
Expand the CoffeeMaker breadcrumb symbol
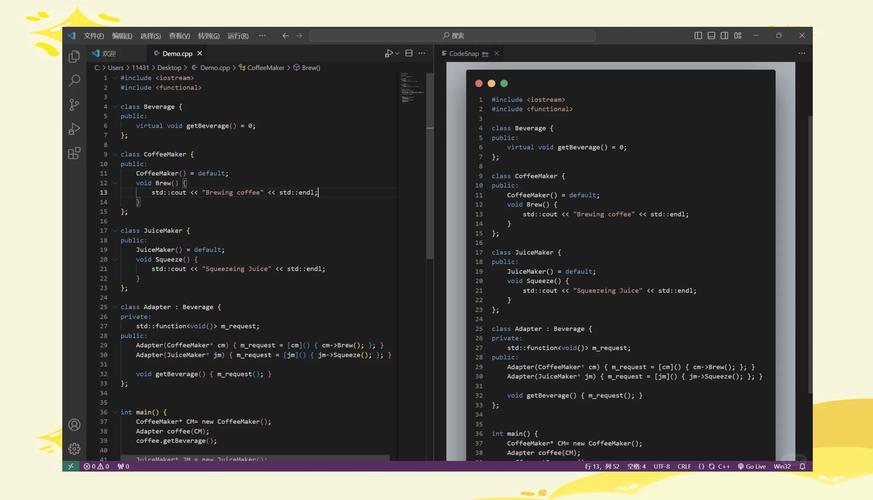click(x=266, y=68)
